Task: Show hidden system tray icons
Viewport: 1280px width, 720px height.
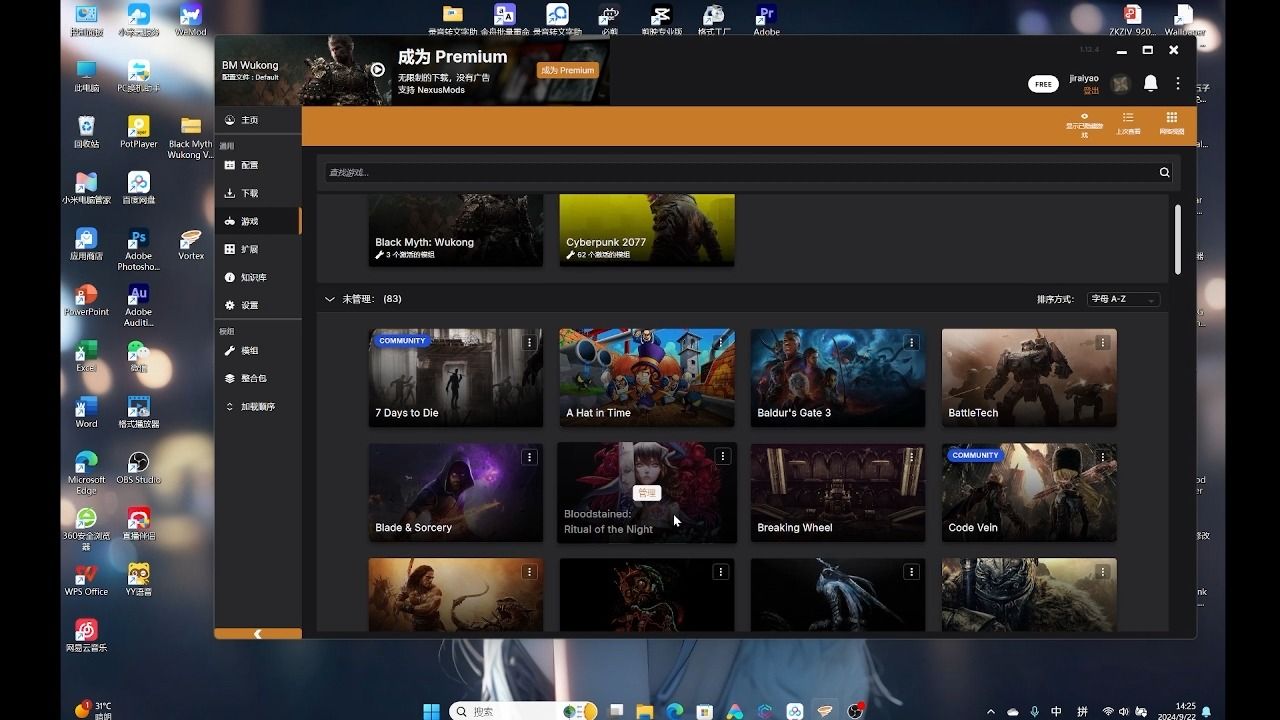Action: pyautogui.click(x=991, y=712)
